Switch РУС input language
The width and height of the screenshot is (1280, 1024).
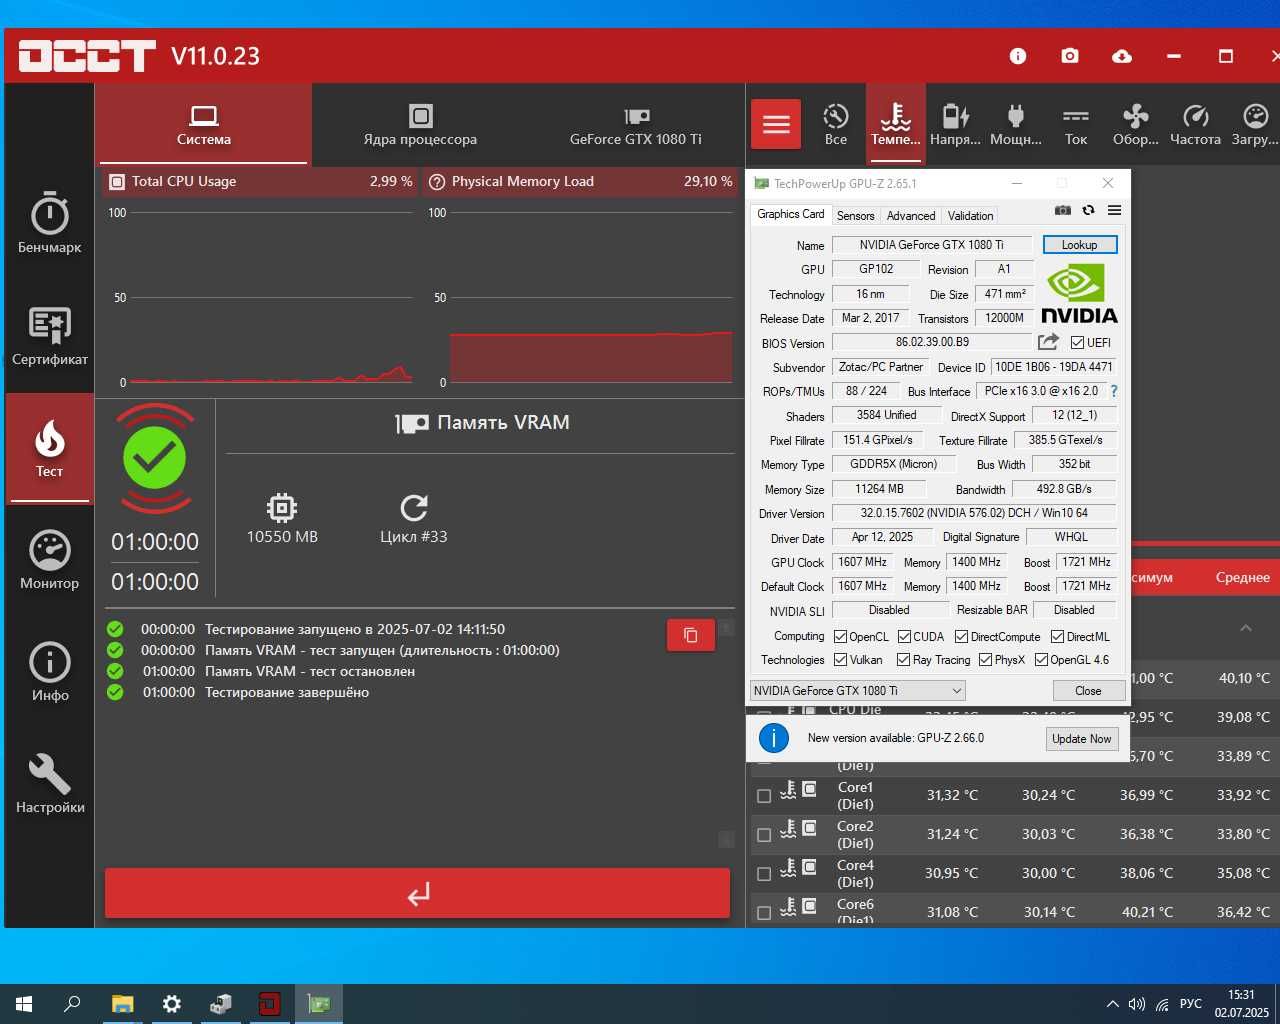tap(1190, 1004)
